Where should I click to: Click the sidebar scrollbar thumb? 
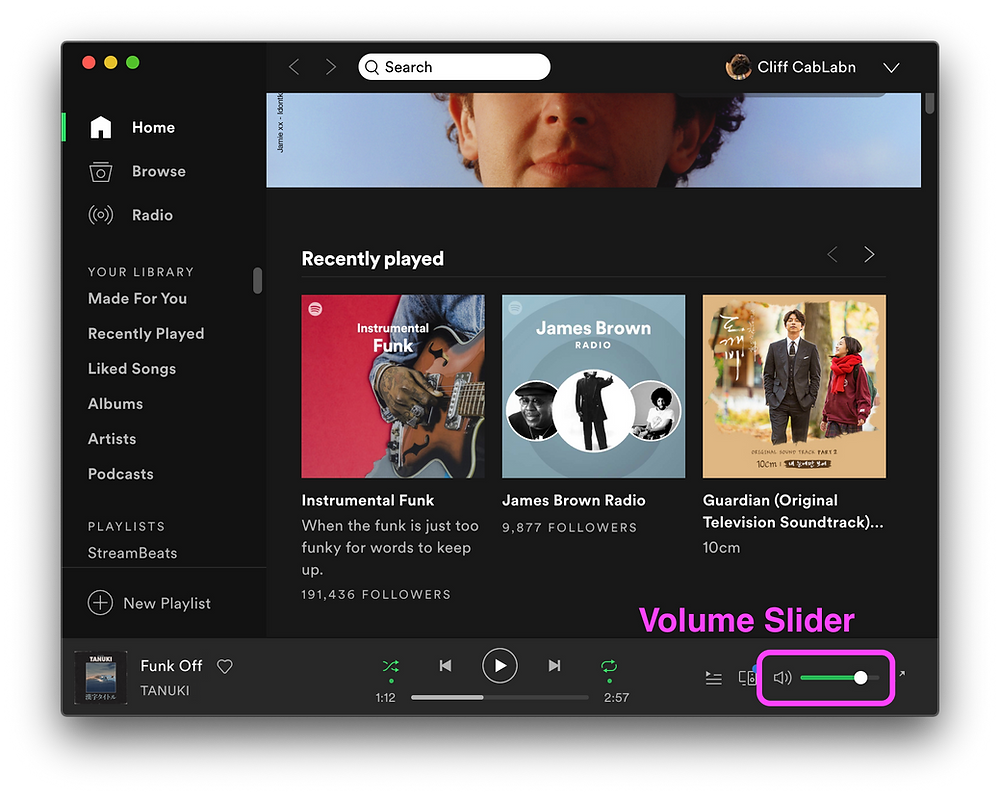coord(258,281)
